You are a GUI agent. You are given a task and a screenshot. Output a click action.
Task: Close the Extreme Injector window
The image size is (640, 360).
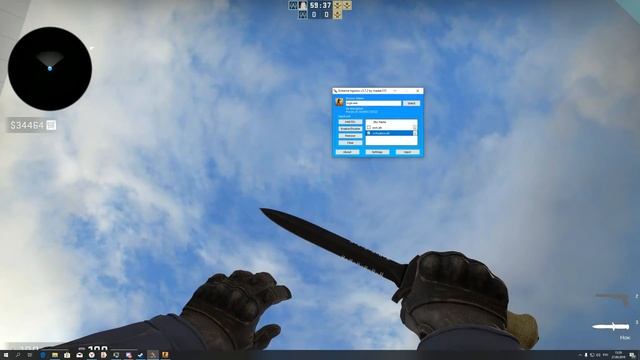[x=418, y=91]
